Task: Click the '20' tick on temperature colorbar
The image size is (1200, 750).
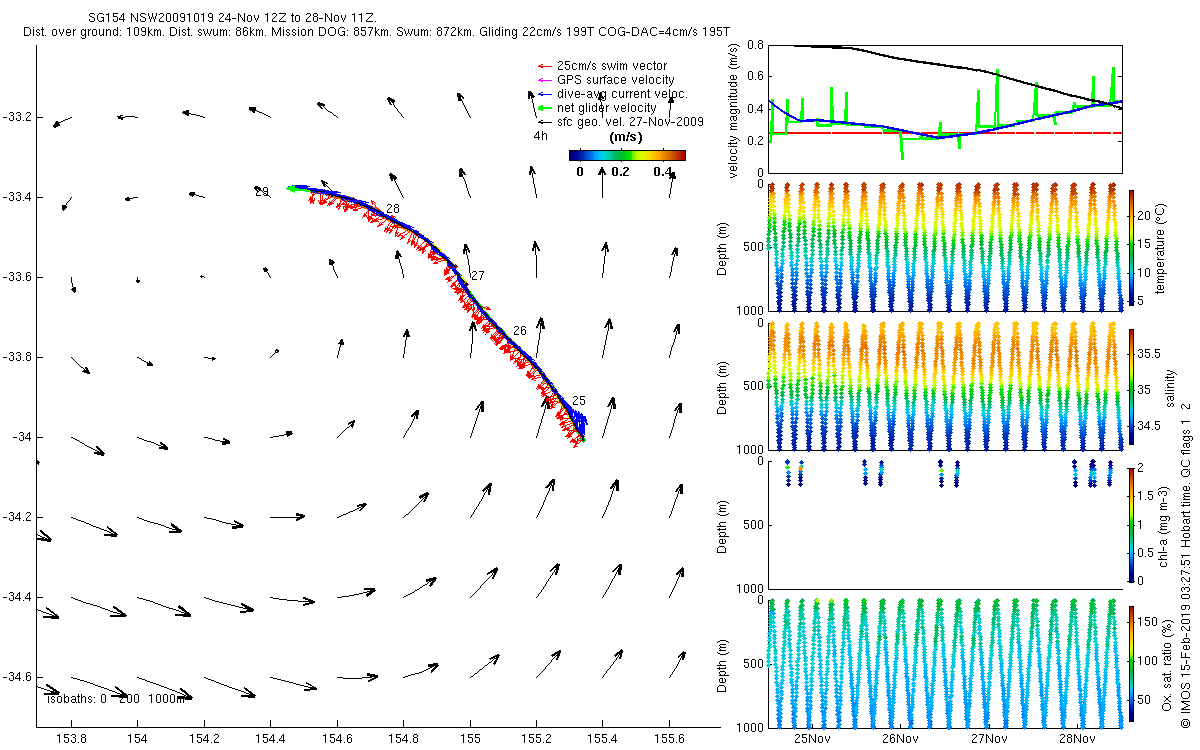Action: click(1146, 214)
